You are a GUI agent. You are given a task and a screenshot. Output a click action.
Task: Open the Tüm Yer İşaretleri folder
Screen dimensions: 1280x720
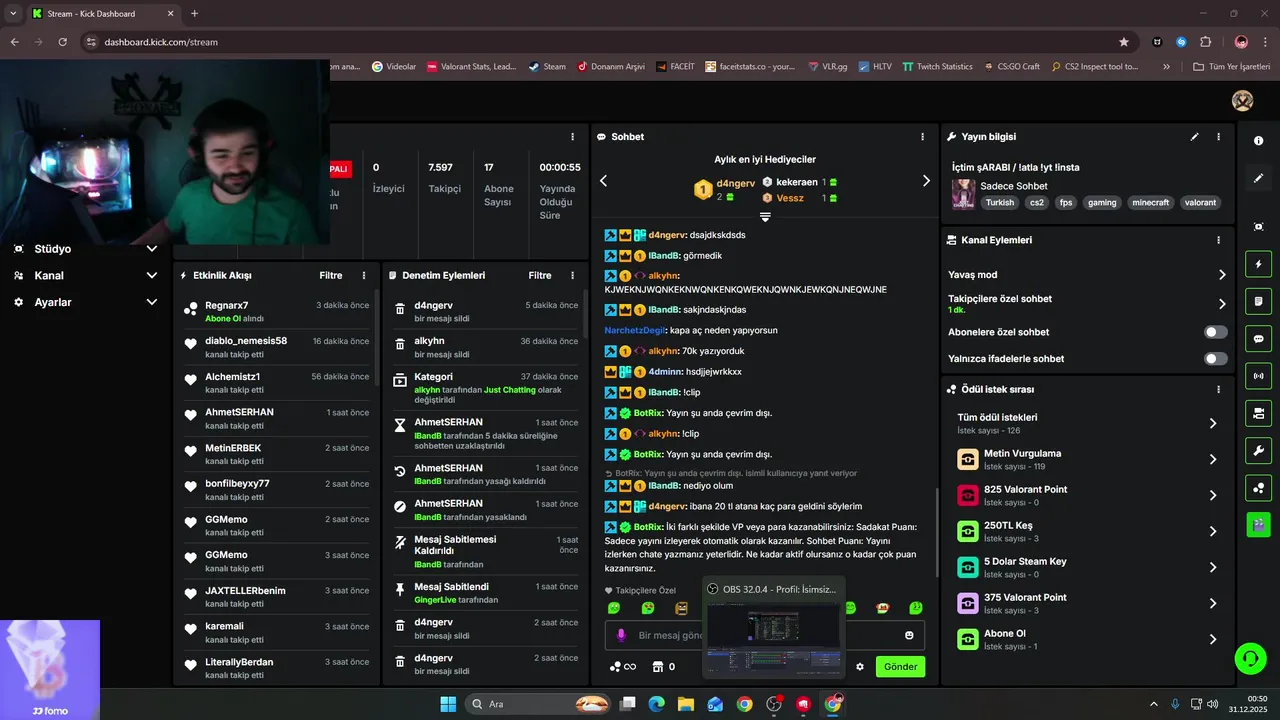click(x=1230, y=67)
